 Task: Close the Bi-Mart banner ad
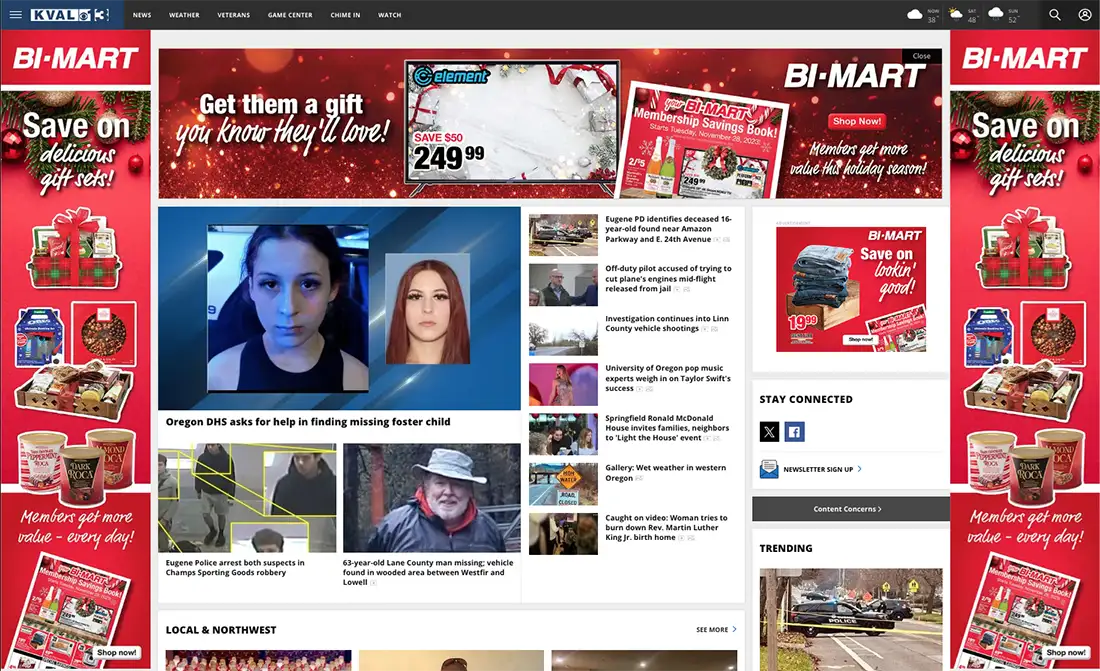coord(922,56)
